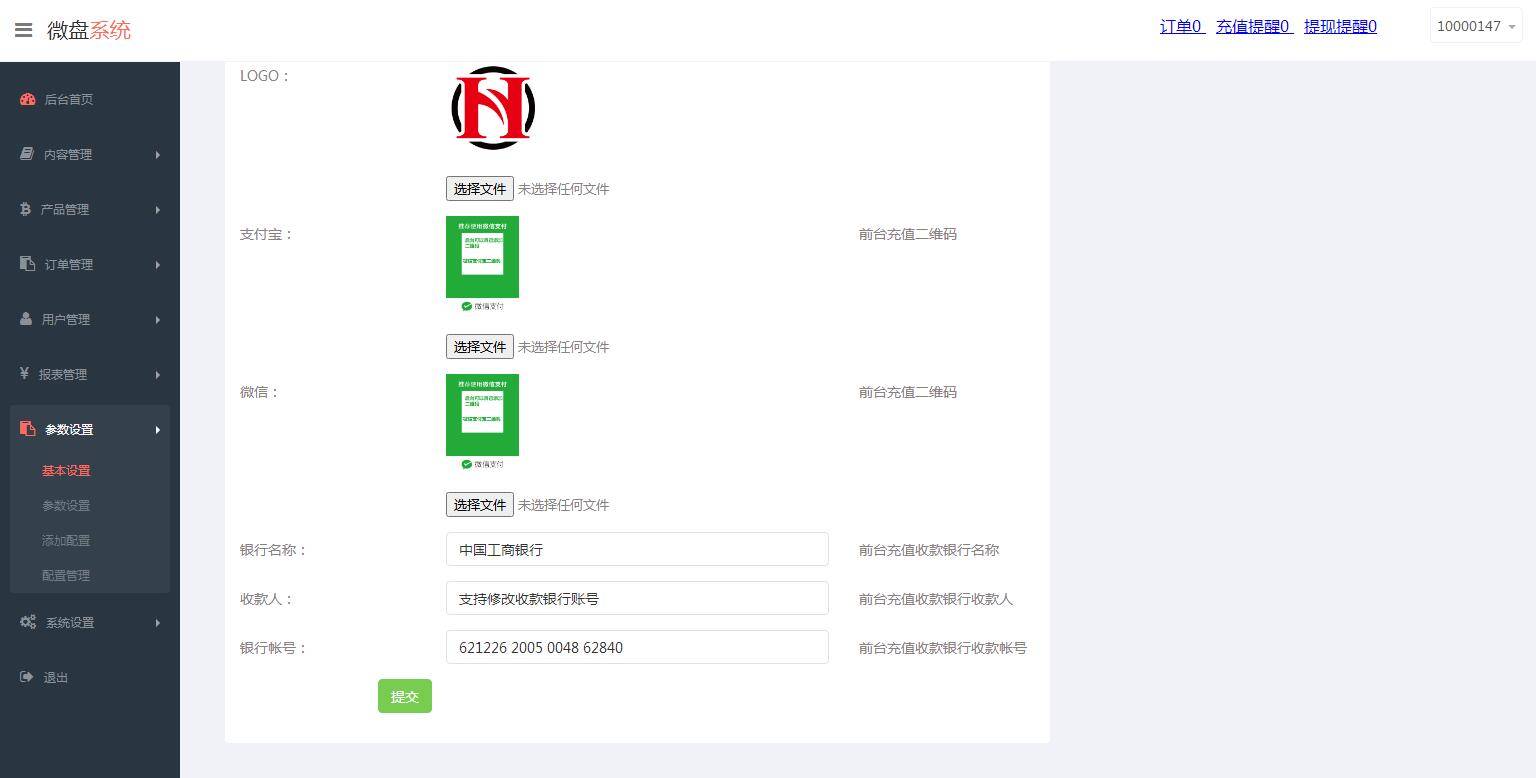The image size is (1536, 778).
Task: Select the 添加配置 submenu item
Action: 65,540
